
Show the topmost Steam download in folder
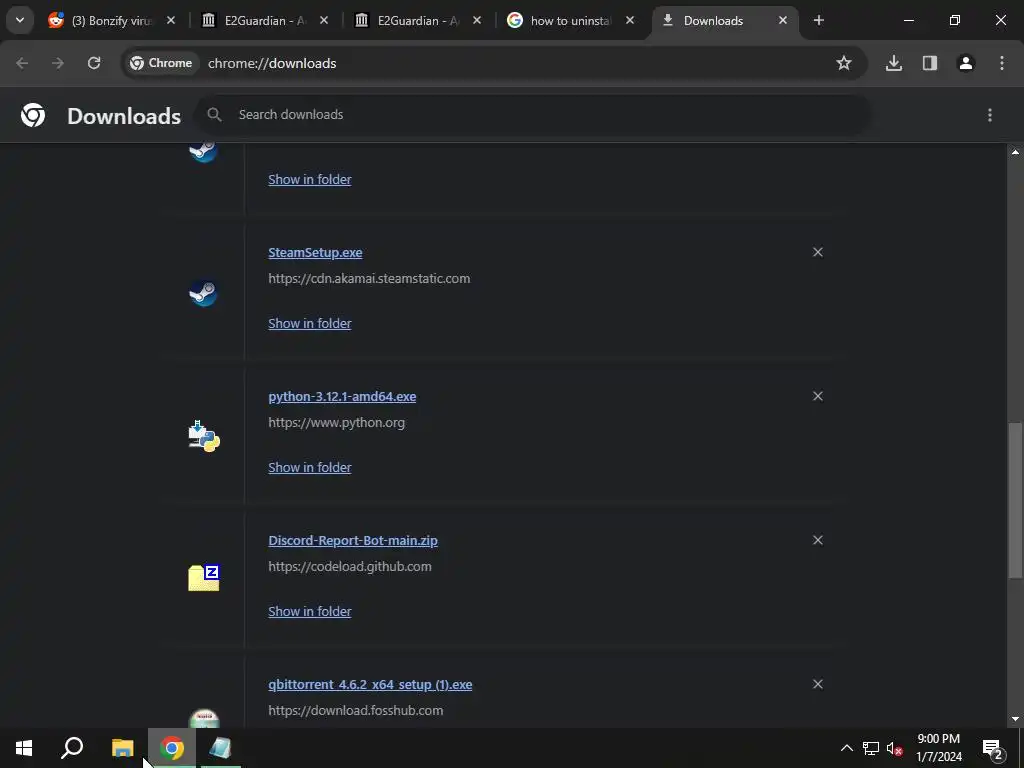click(x=310, y=179)
